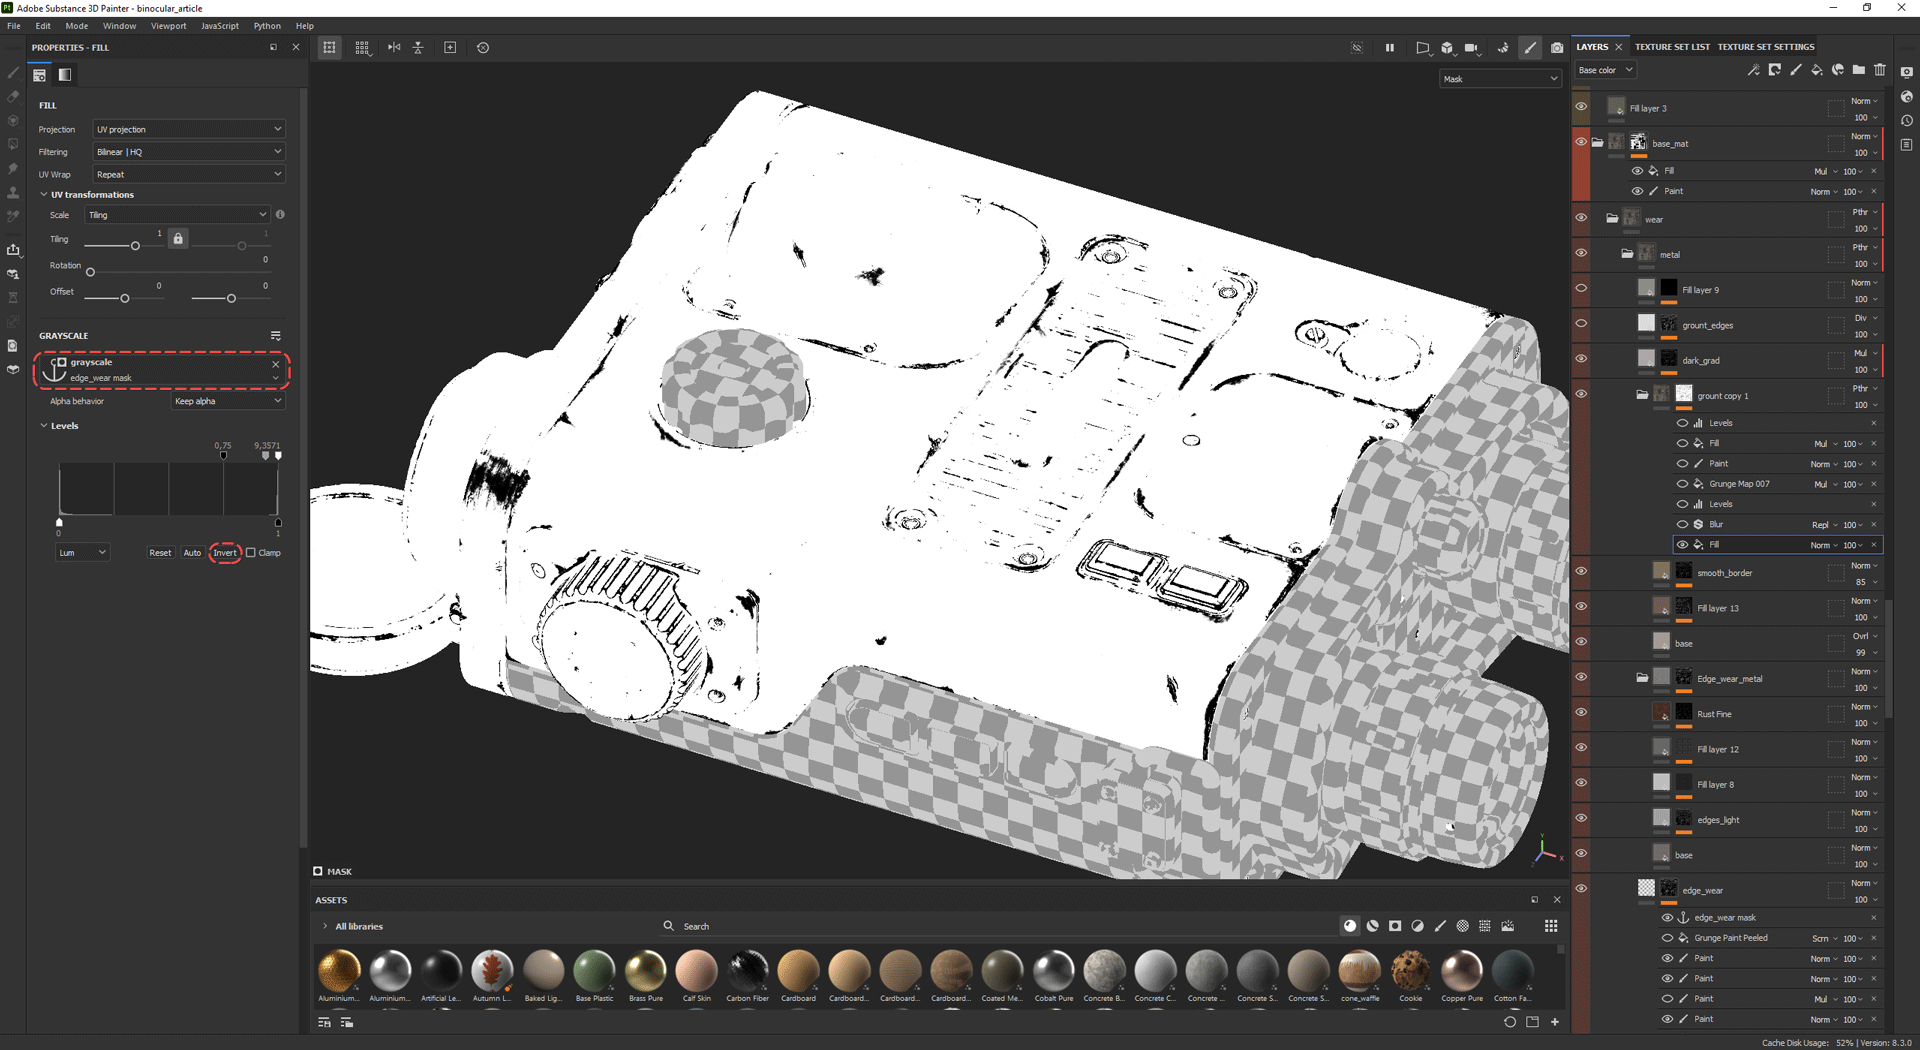Viewport: 1920px width, 1050px height.
Task: Open the Lum channel dropdown
Action: [82, 553]
